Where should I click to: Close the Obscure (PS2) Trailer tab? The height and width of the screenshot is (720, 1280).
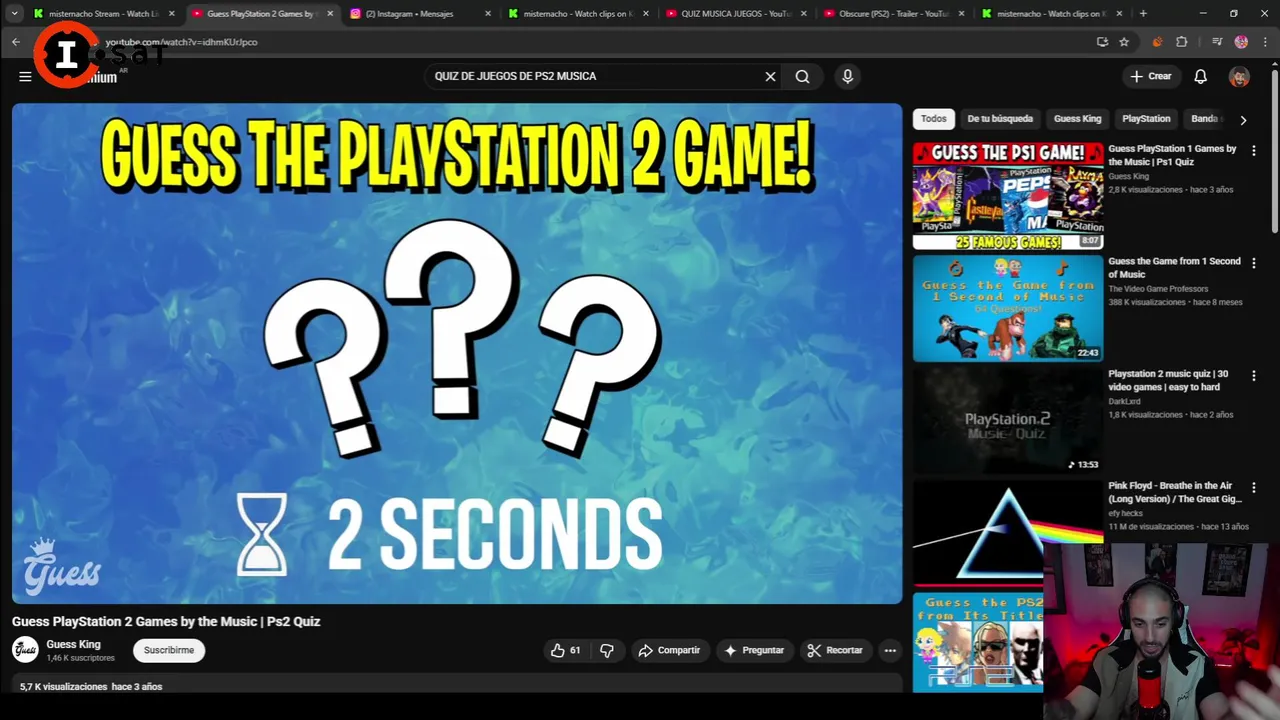tap(961, 14)
